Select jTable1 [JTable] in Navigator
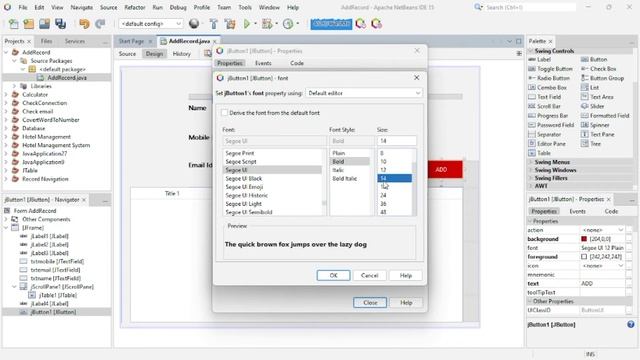Screen dimensions: 640x360 tap(58, 295)
